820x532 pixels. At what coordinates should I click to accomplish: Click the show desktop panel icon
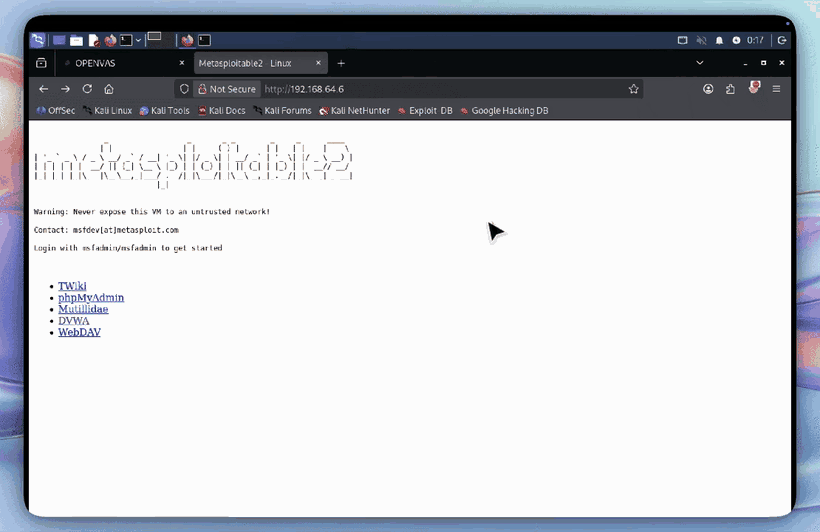[x=59, y=40]
